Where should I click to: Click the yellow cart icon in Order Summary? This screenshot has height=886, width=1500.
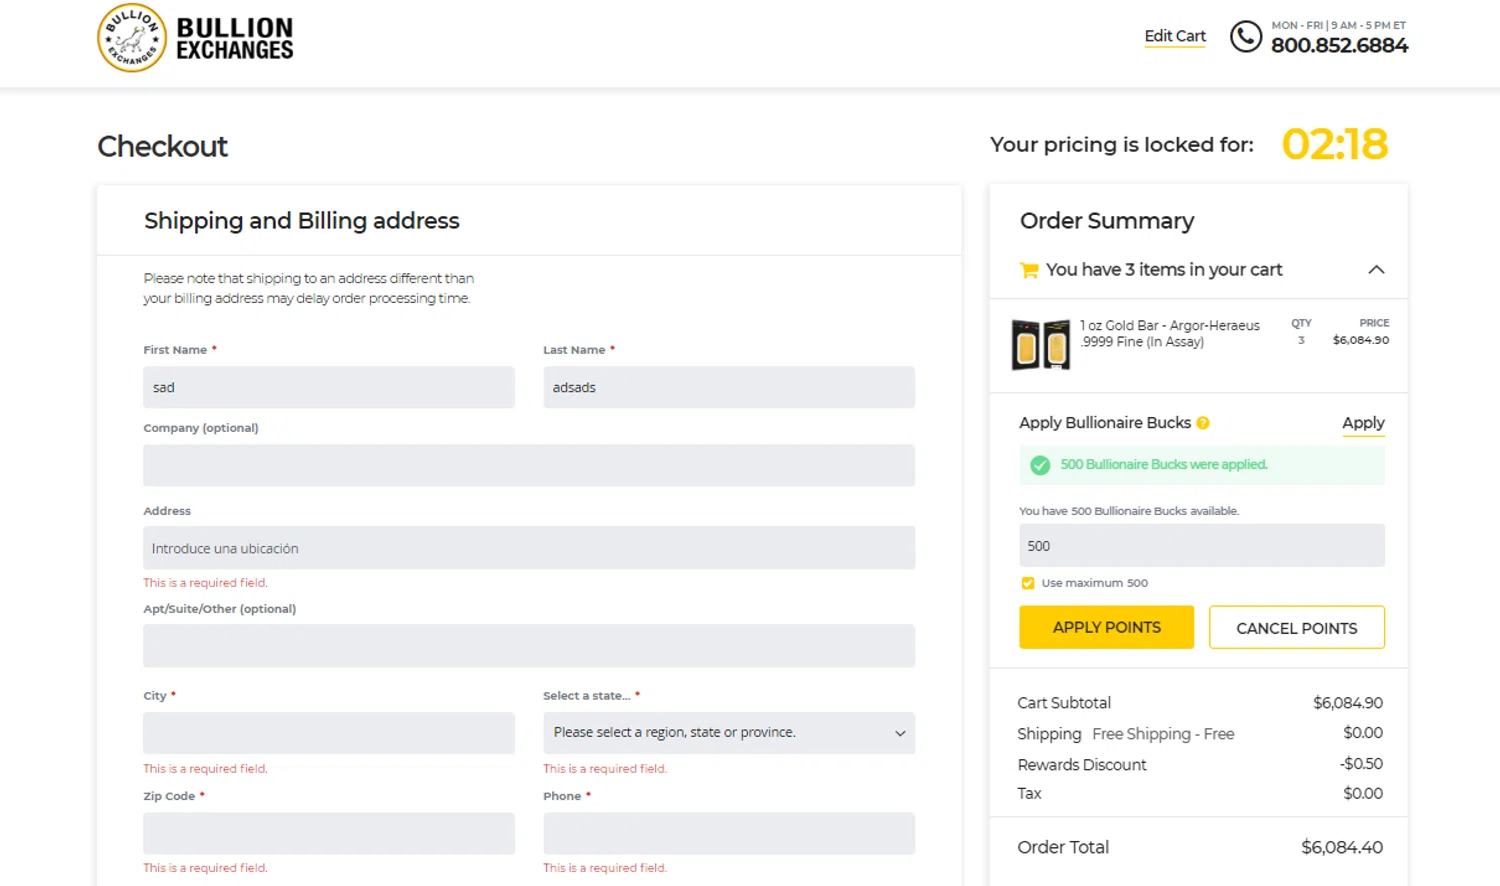coord(1028,270)
